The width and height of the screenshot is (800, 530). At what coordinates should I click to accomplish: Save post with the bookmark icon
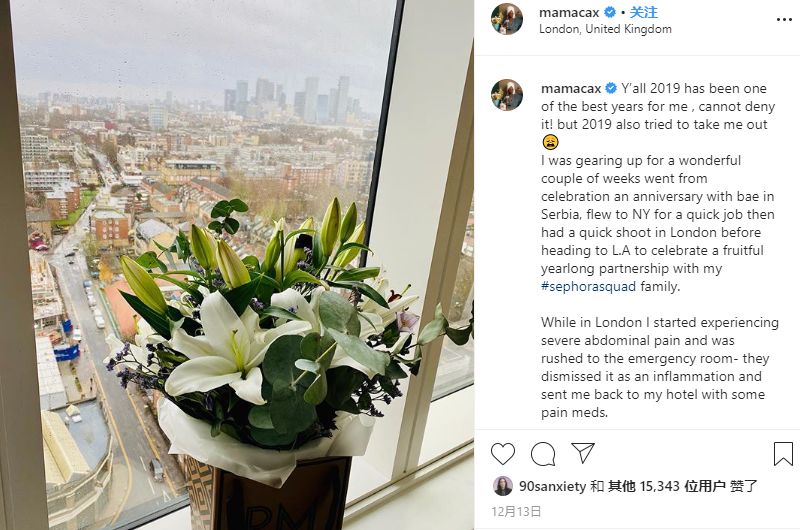pos(783,453)
